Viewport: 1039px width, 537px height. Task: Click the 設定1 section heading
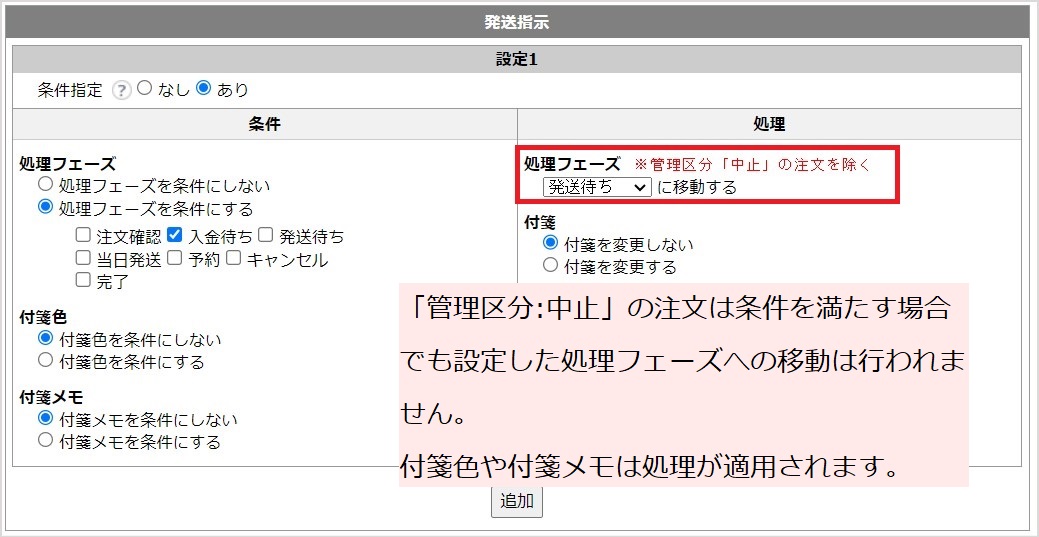coord(517,59)
